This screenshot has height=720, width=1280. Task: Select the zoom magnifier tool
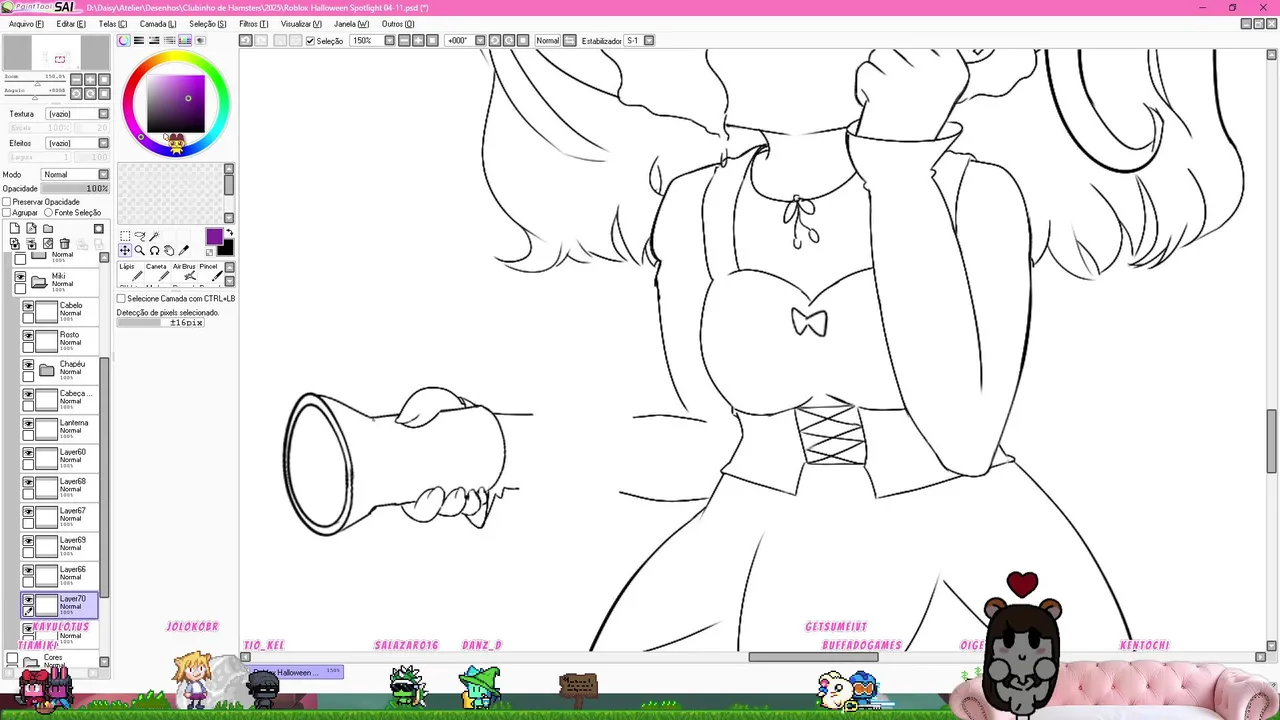click(x=139, y=251)
